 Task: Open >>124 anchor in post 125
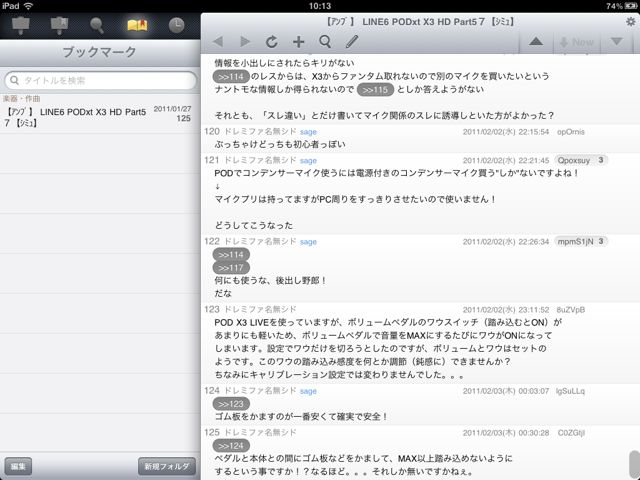231,446
